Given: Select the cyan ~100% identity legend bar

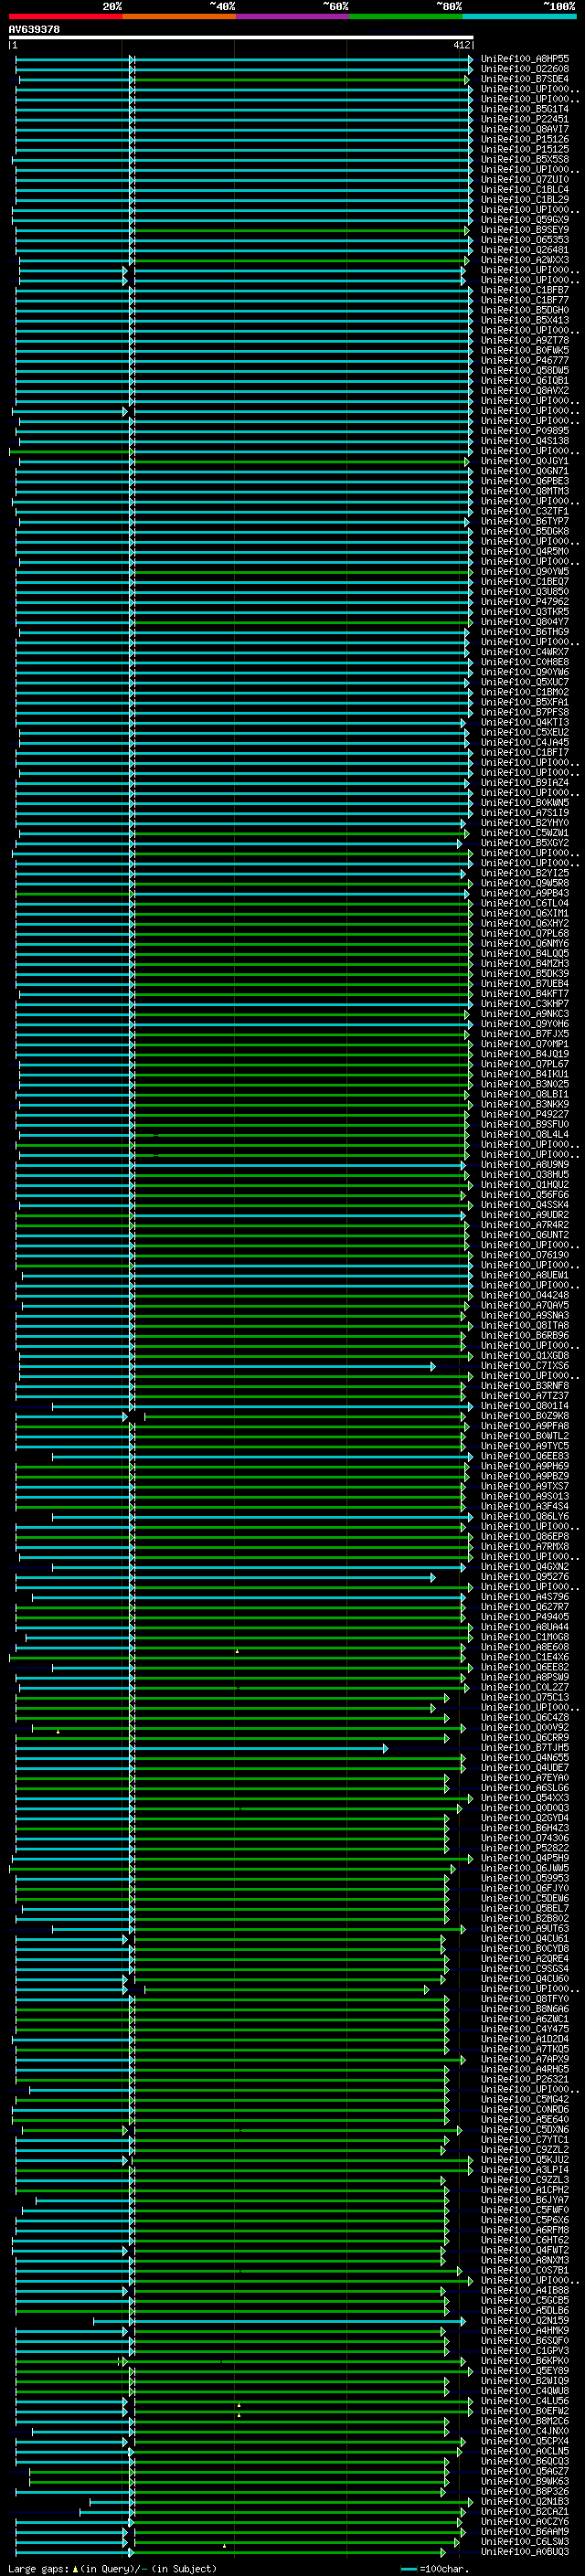Looking at the screenshot, I should [x=519, y=16].
